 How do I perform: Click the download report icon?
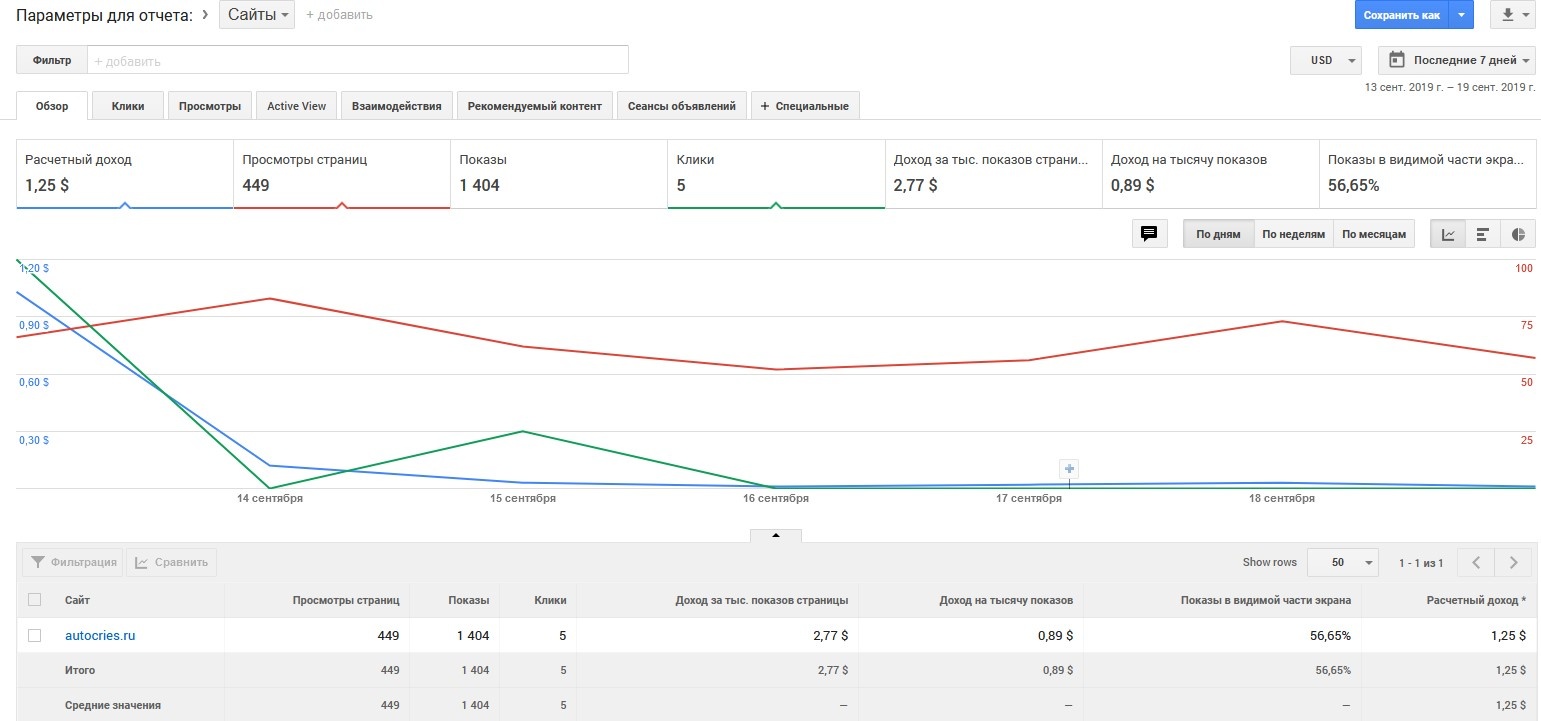(x=1508, y=15)
